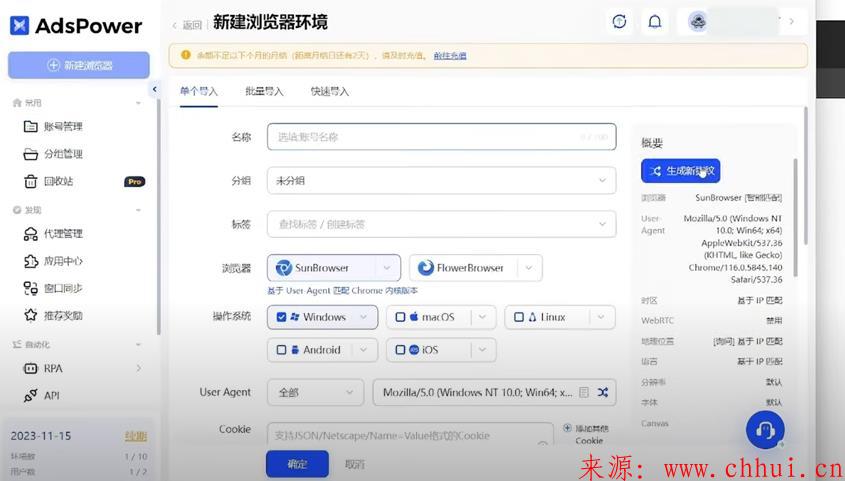
Task: Click the Pro badge beside 回收站
Action: (135, 182)
